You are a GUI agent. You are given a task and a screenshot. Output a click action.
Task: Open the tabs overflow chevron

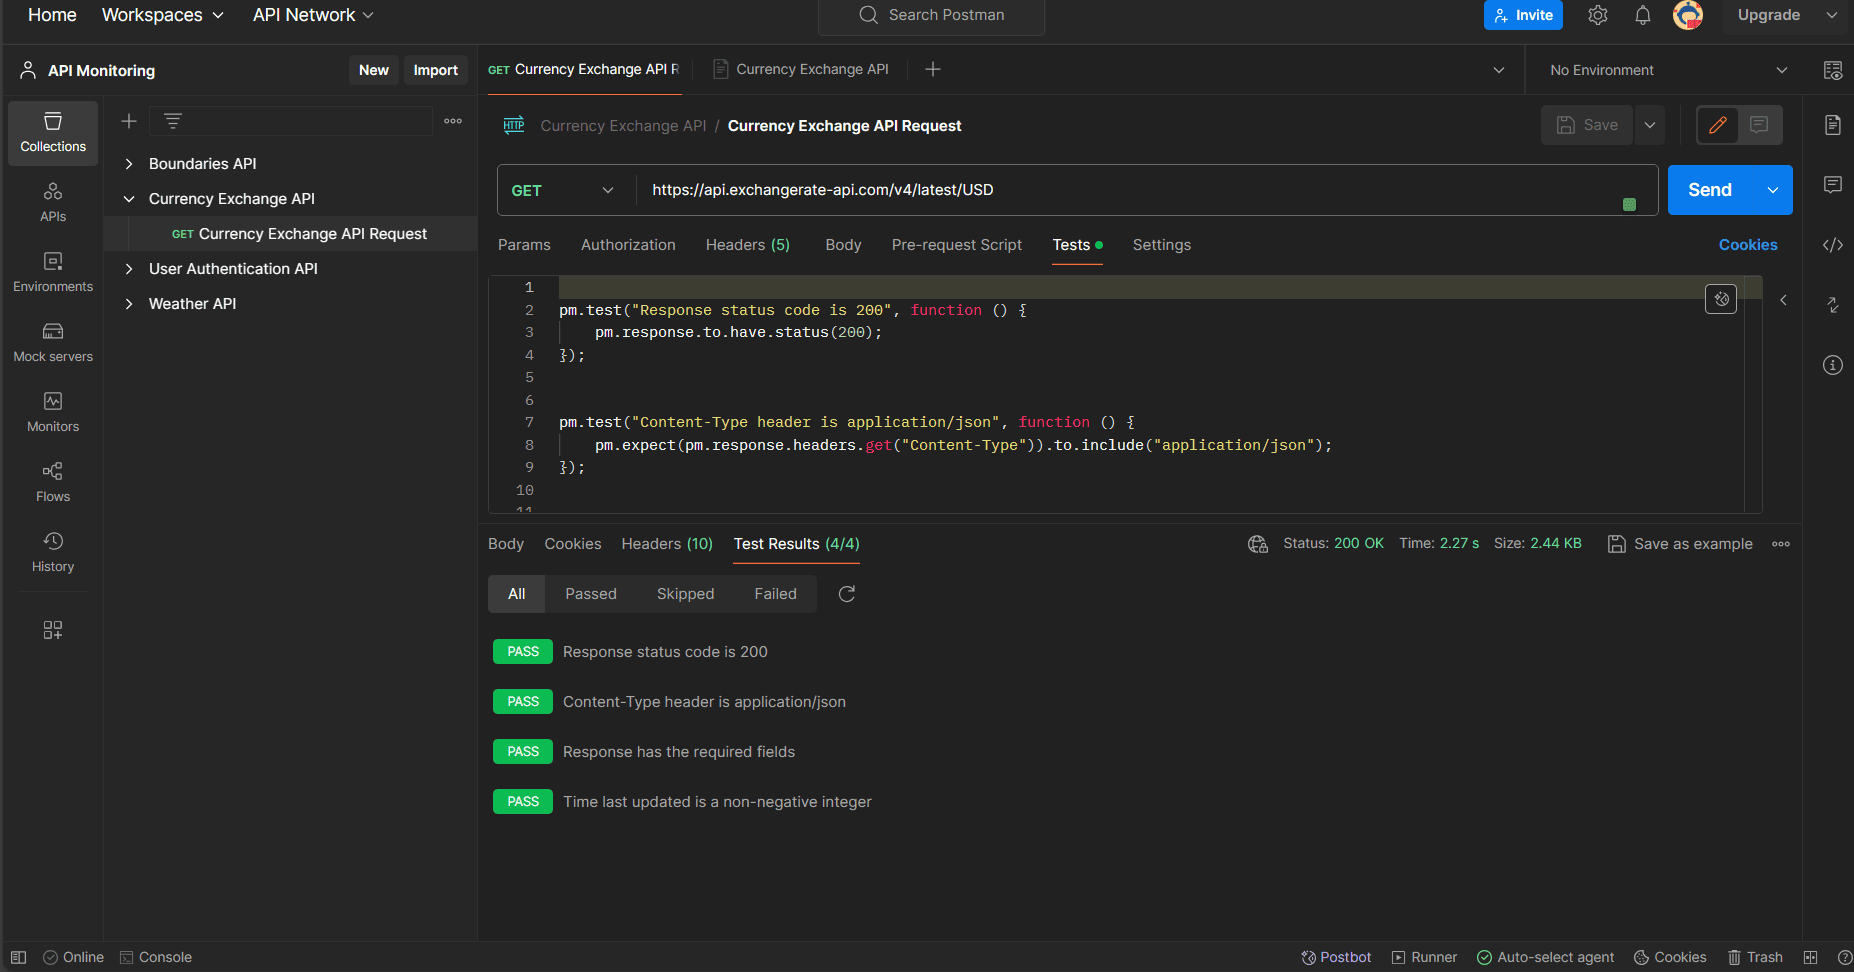(1499, 70)
